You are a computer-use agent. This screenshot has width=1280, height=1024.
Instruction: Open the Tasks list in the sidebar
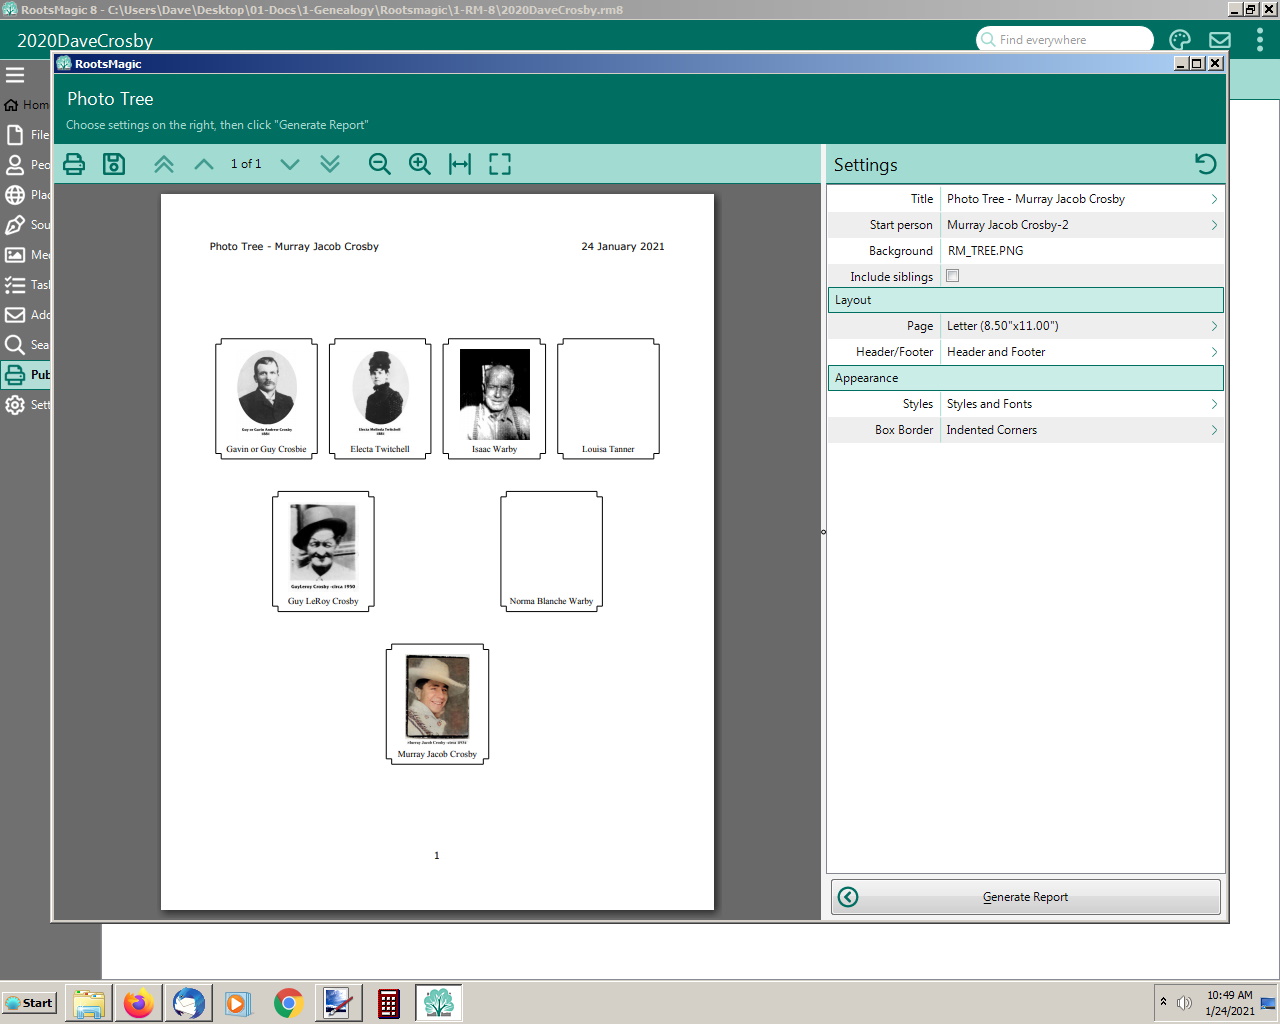pos(26,285)
